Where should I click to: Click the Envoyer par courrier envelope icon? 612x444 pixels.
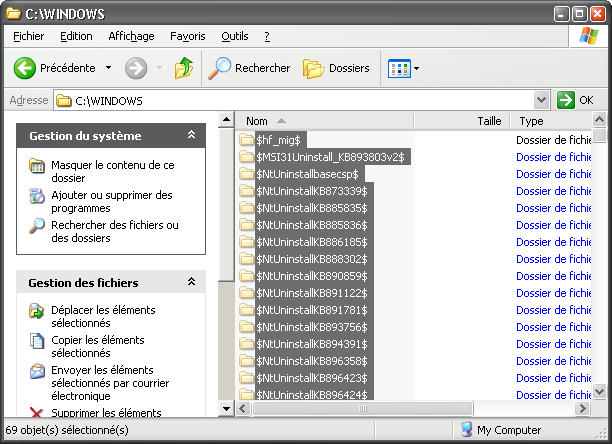37,371
